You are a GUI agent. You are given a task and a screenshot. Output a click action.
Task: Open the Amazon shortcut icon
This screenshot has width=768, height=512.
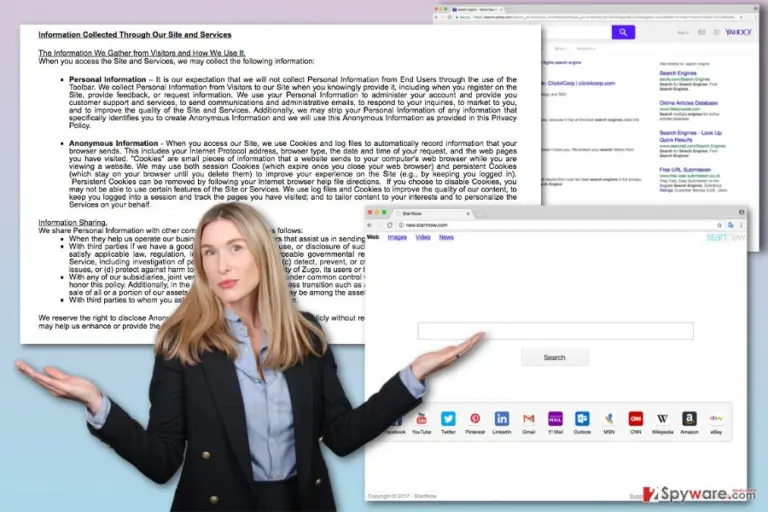click(689, 418)
